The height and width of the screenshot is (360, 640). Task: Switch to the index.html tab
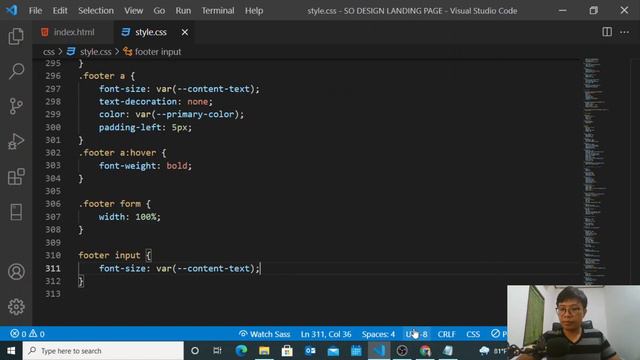point(73,32)
